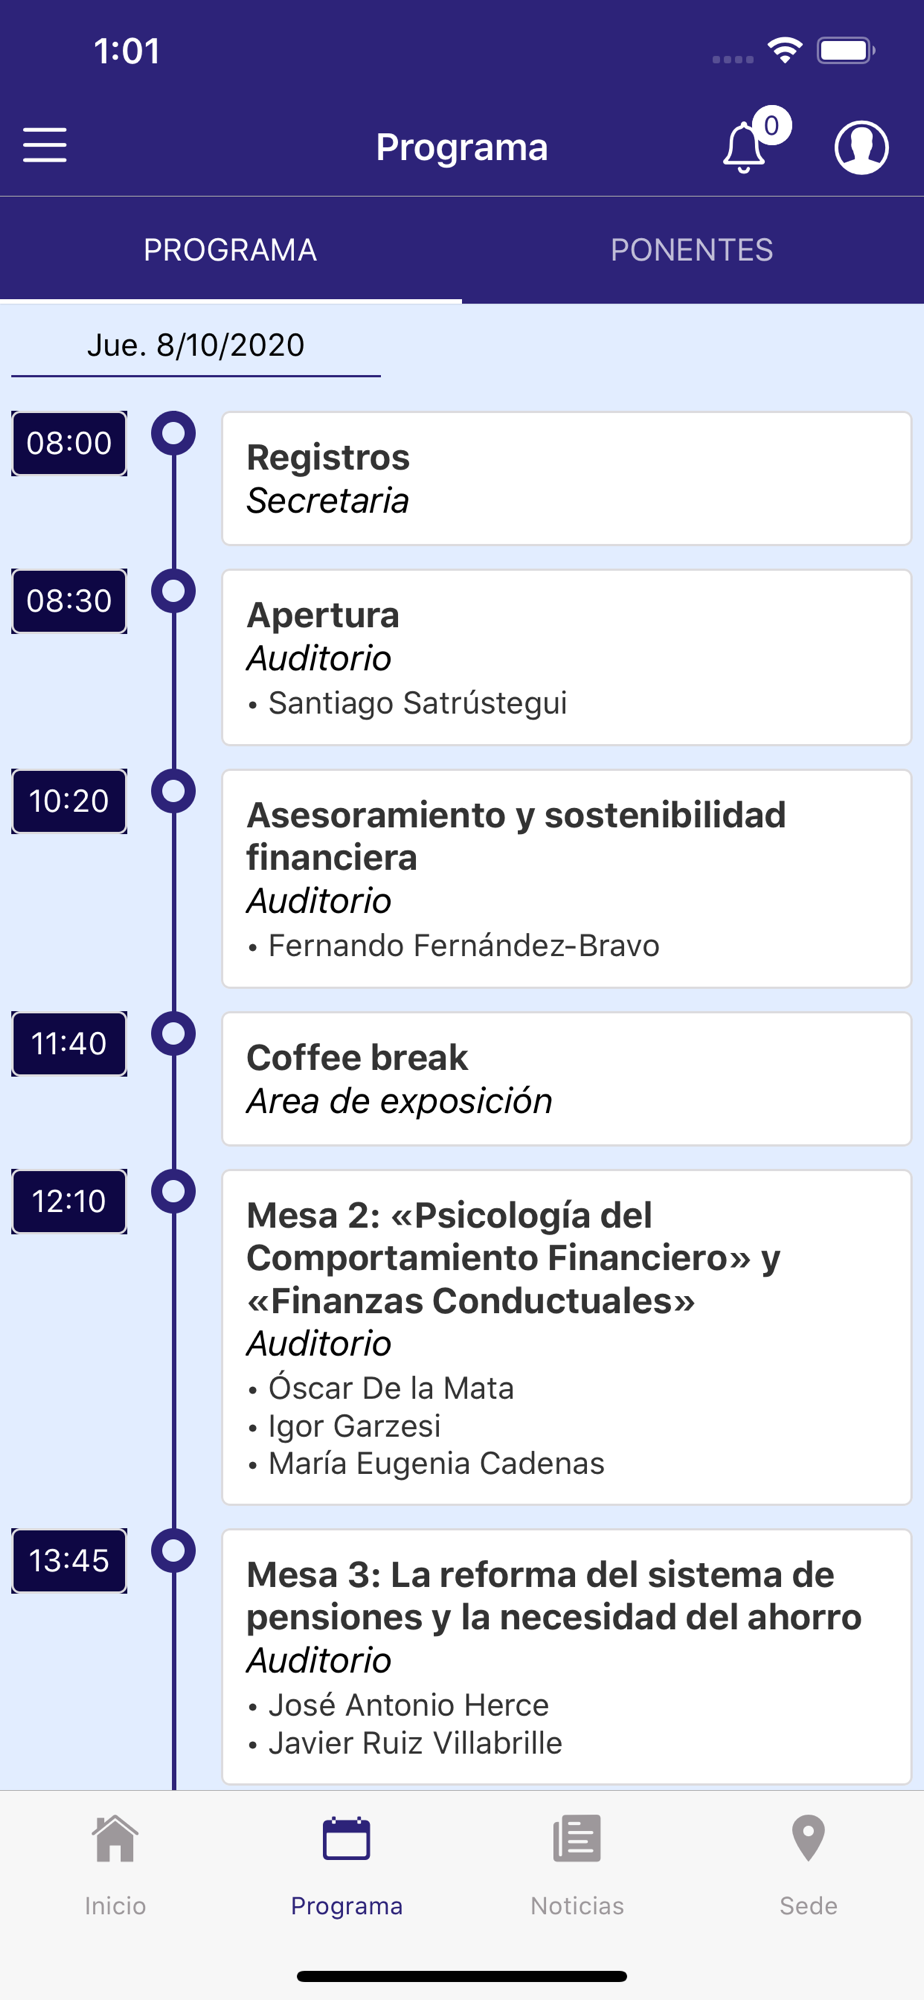Screen dimensions: 924x2000
Task: Tap the 12:10 time label
Action: (x=69, y=1201)
